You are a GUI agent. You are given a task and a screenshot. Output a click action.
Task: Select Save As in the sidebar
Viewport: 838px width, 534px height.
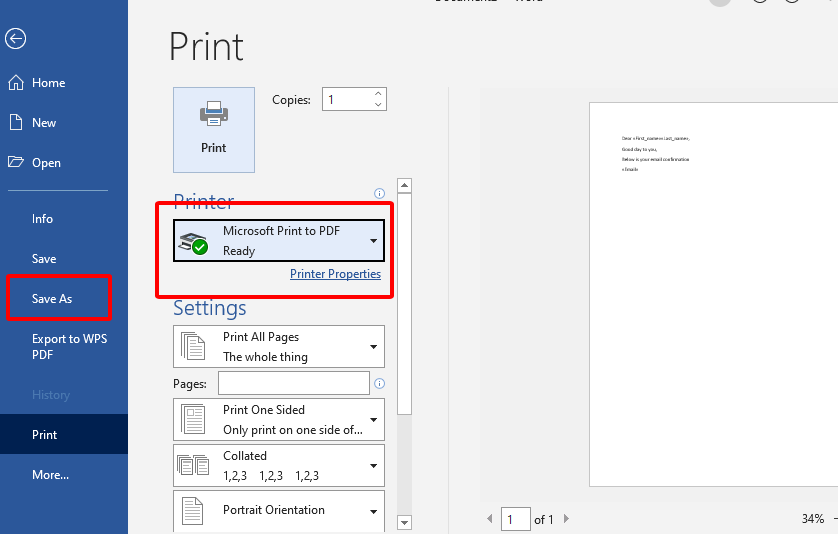point(52,299)
